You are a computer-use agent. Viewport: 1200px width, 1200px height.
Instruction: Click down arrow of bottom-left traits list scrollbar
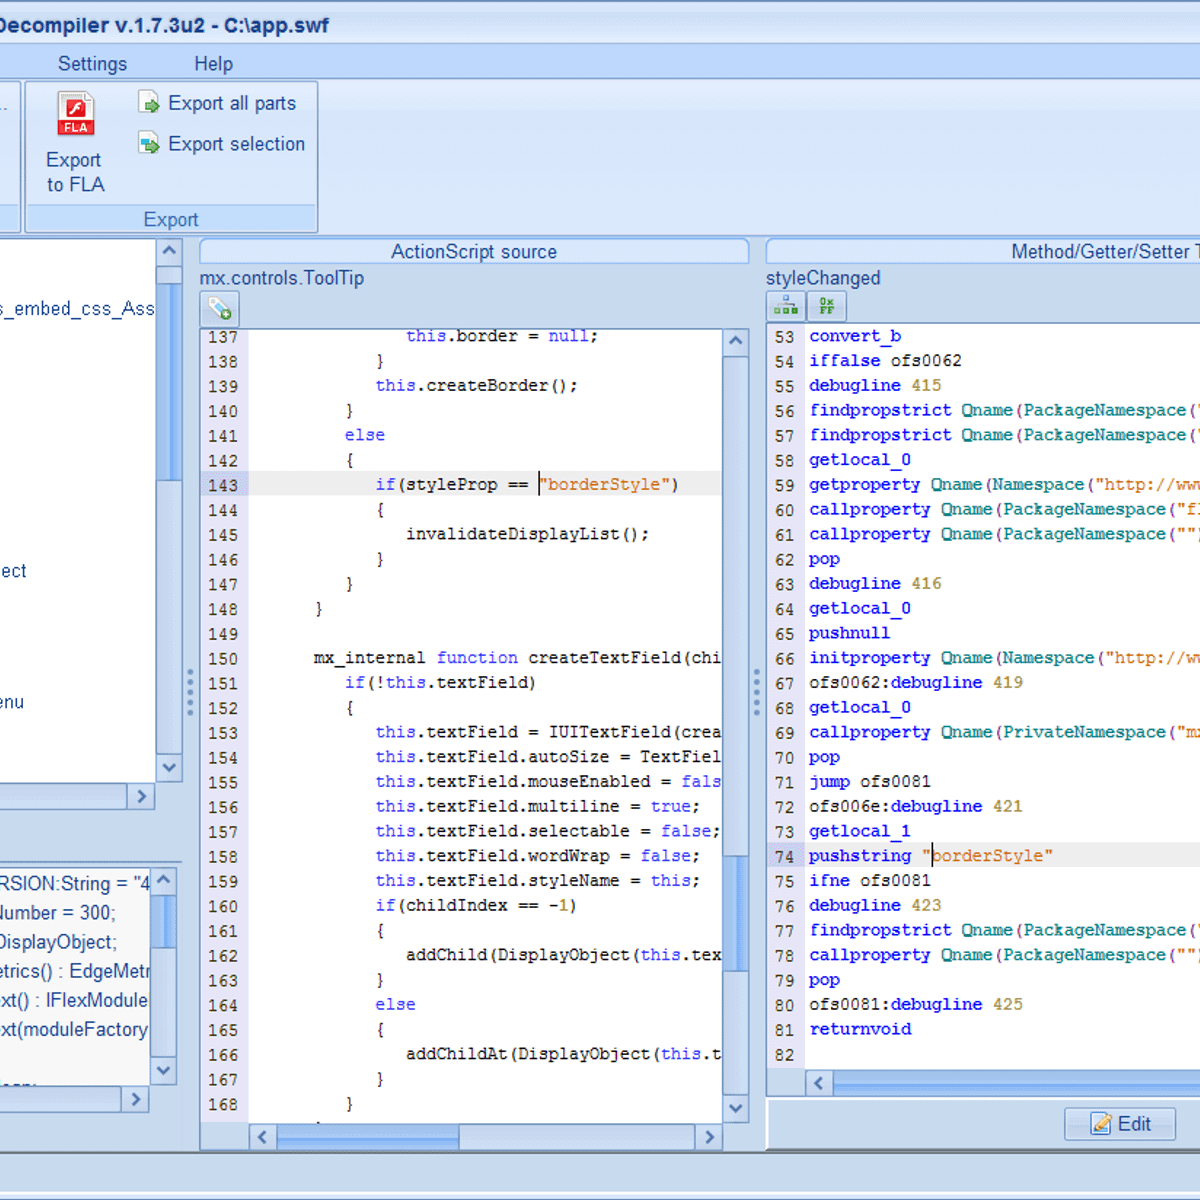point(164,1070)
